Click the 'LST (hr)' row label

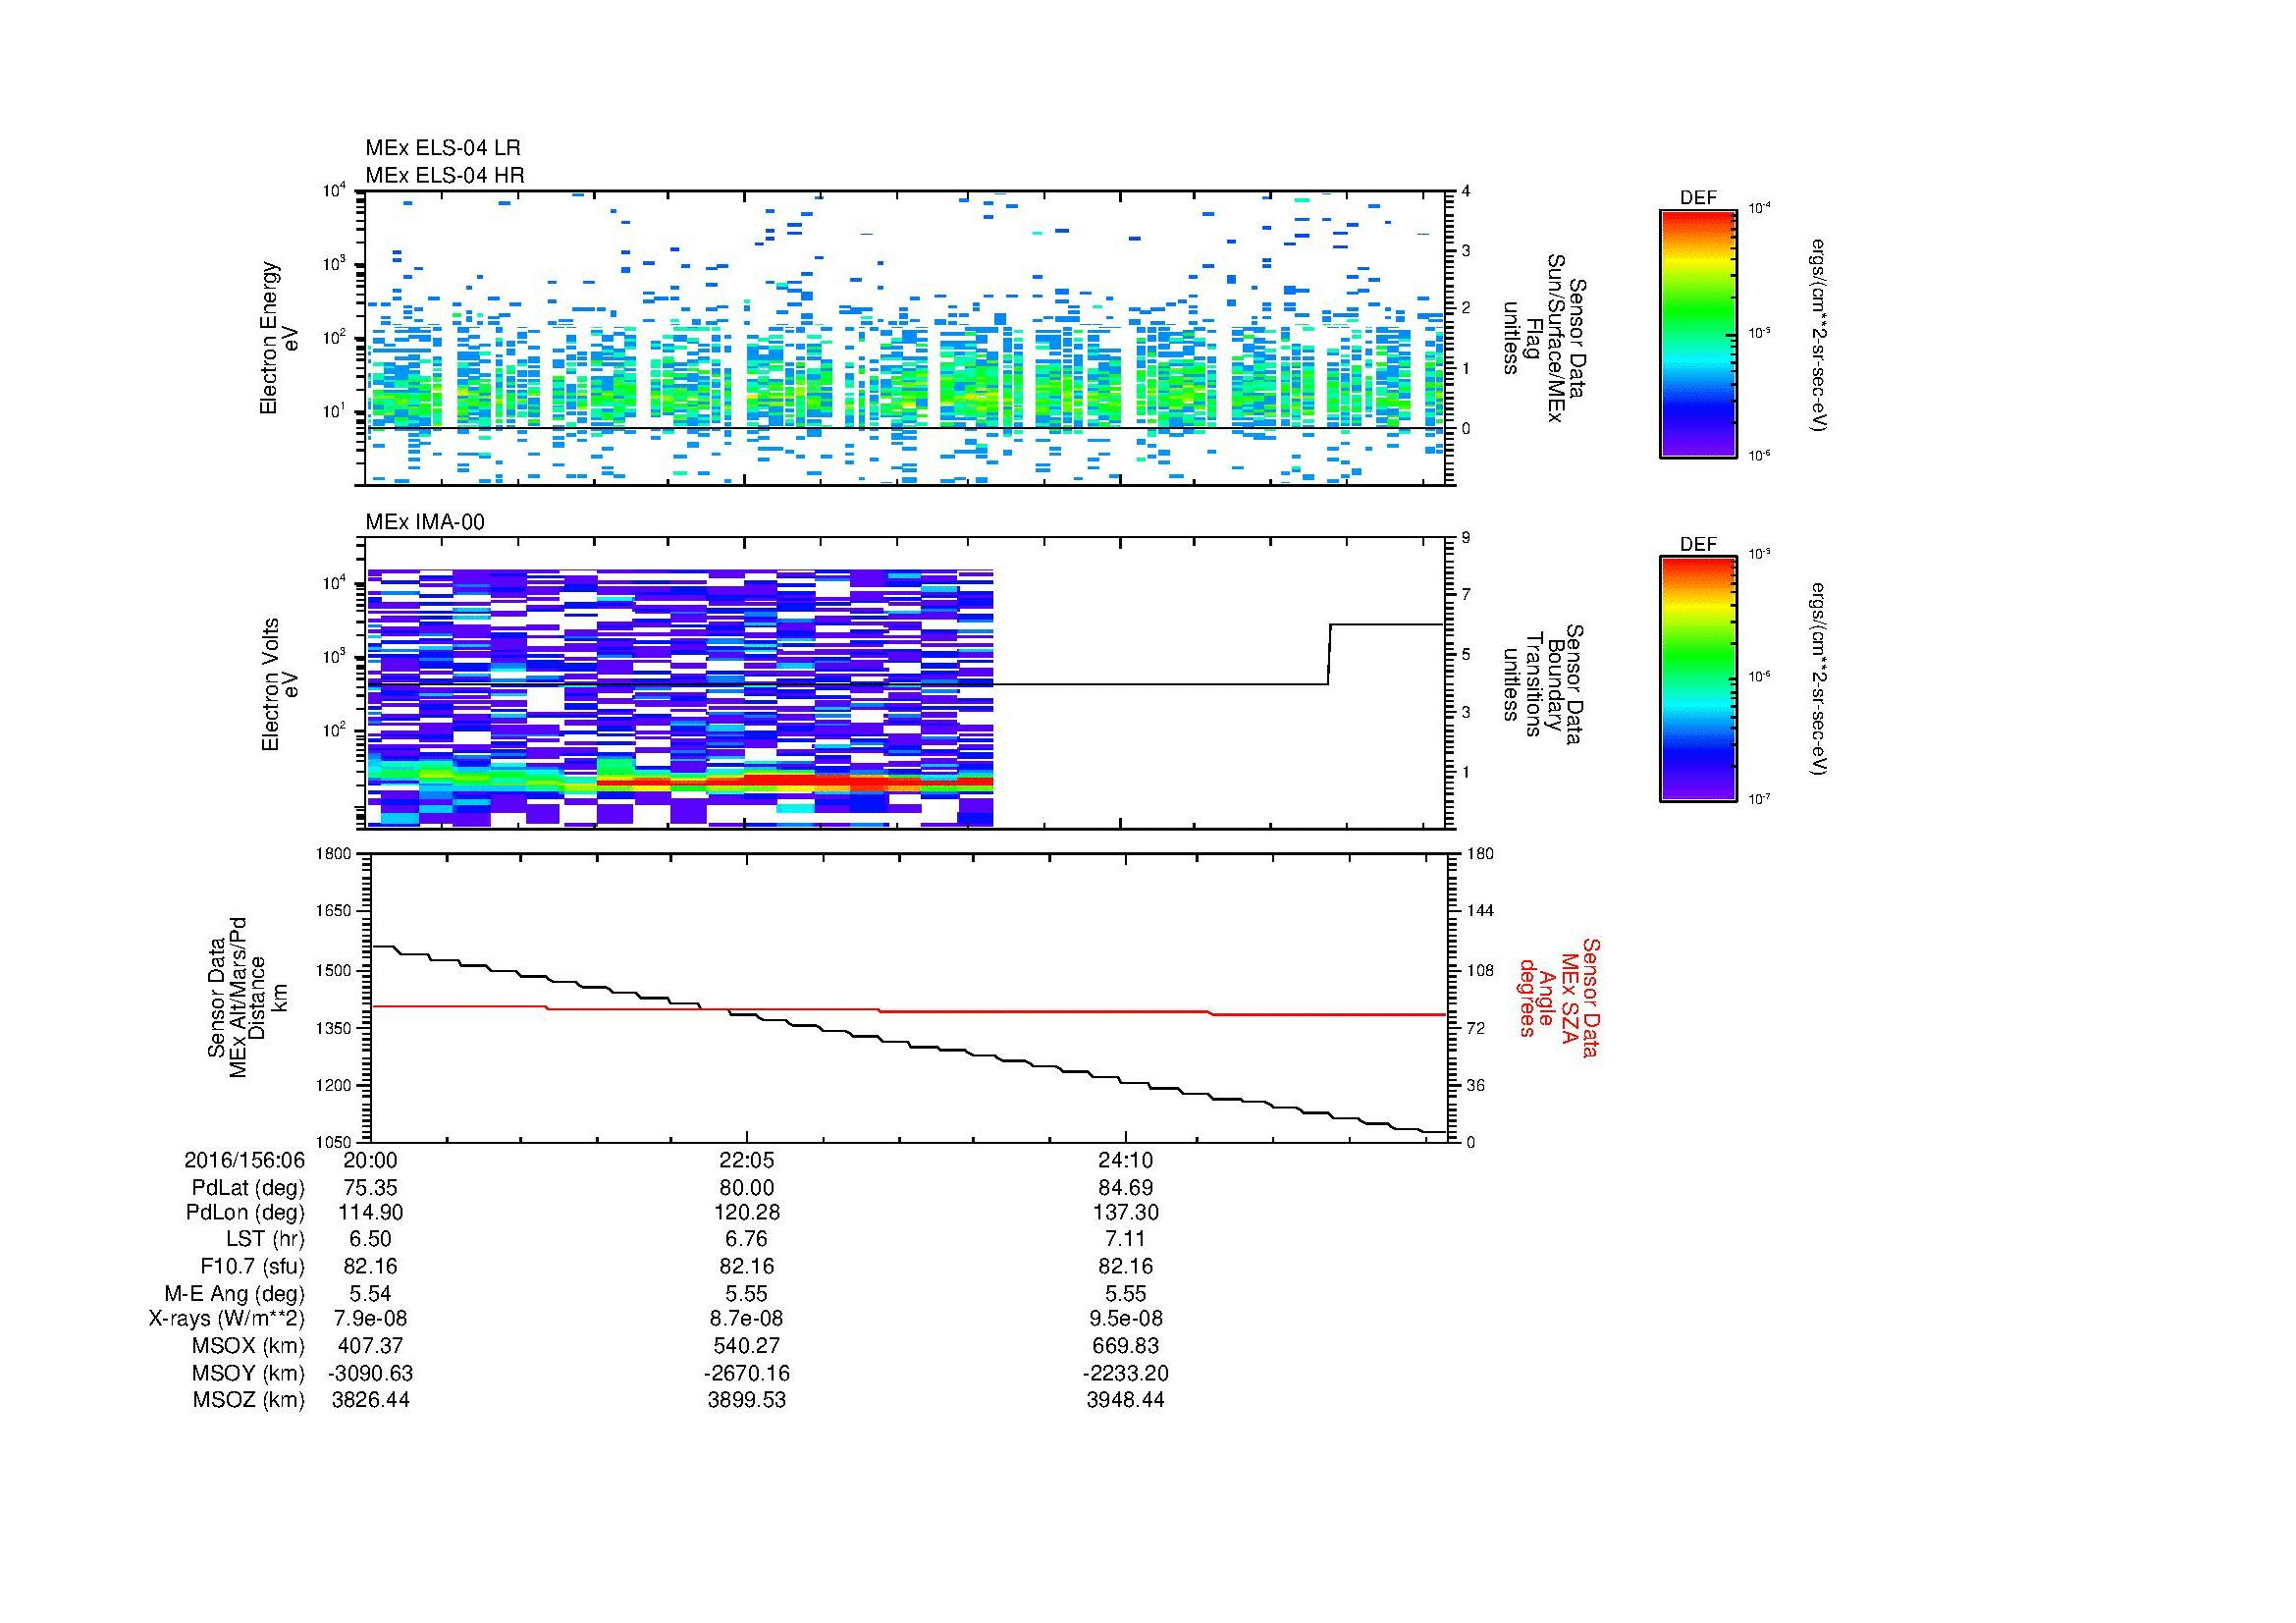(265, 1240)
